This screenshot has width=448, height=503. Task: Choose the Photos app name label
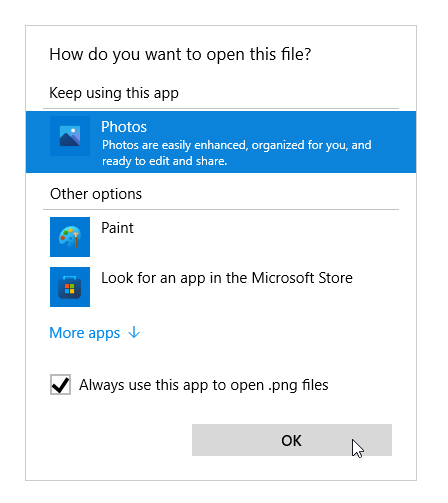(124, 127)
